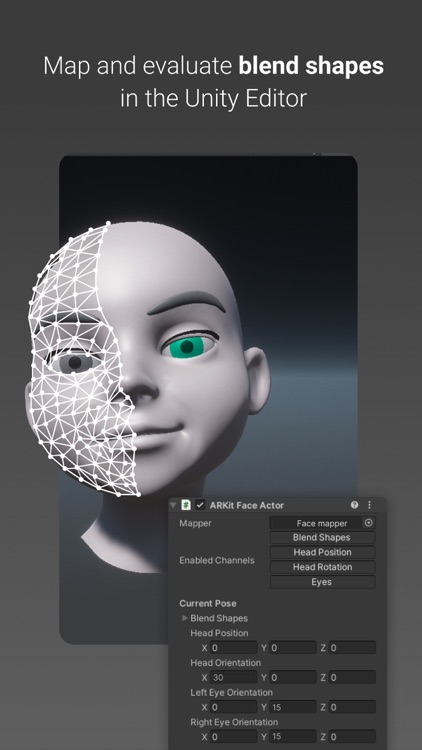The image size is (422, 750).
Task: Click the Right Eye Orientation Y field
Action: tap(293, 737)
